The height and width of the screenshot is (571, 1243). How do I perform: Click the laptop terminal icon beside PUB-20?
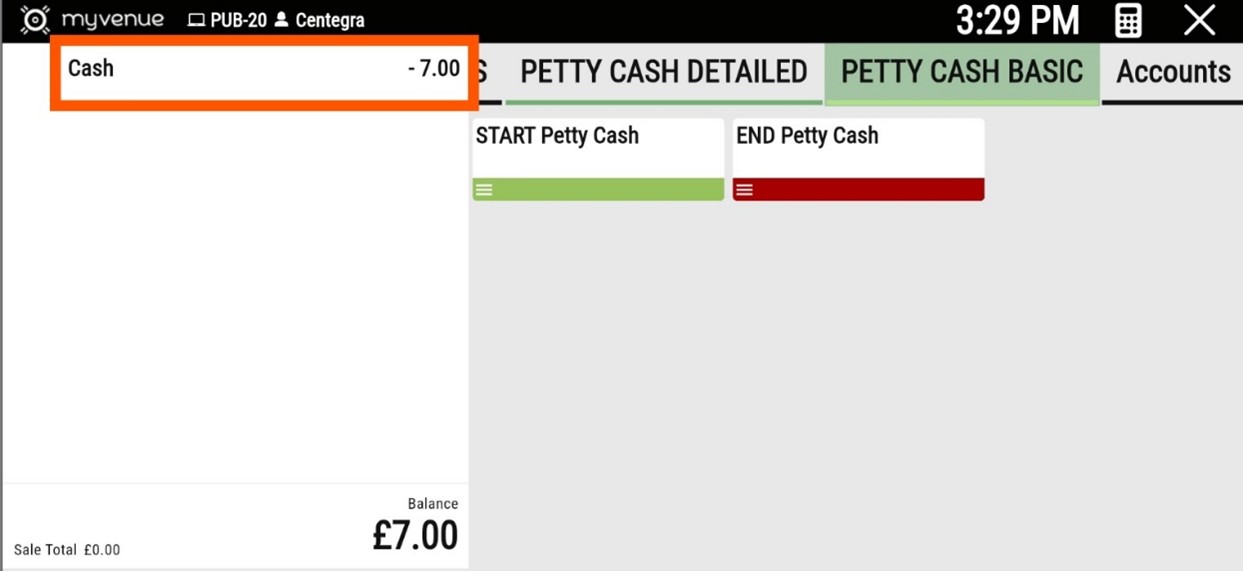196,20
